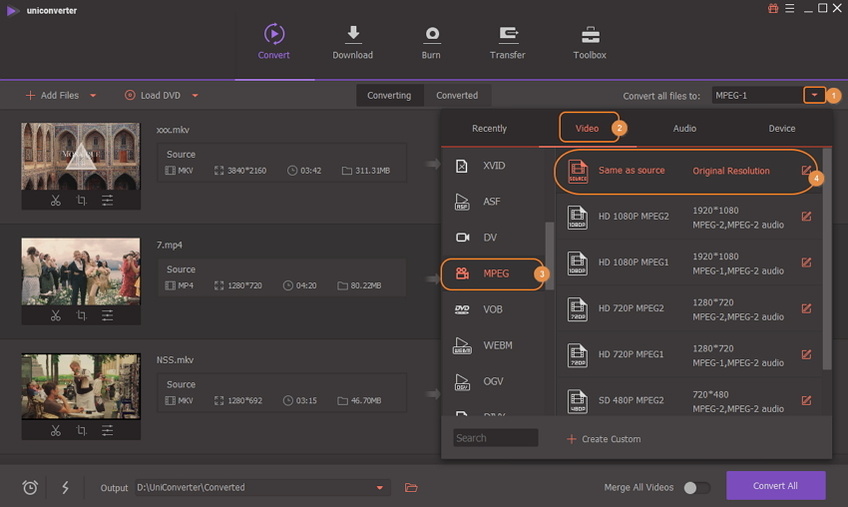Image resolution: width=848 pixels, height=507 pixels.
Task: Select HD 720P MPEG2 preset
Action: coord(689,309)
